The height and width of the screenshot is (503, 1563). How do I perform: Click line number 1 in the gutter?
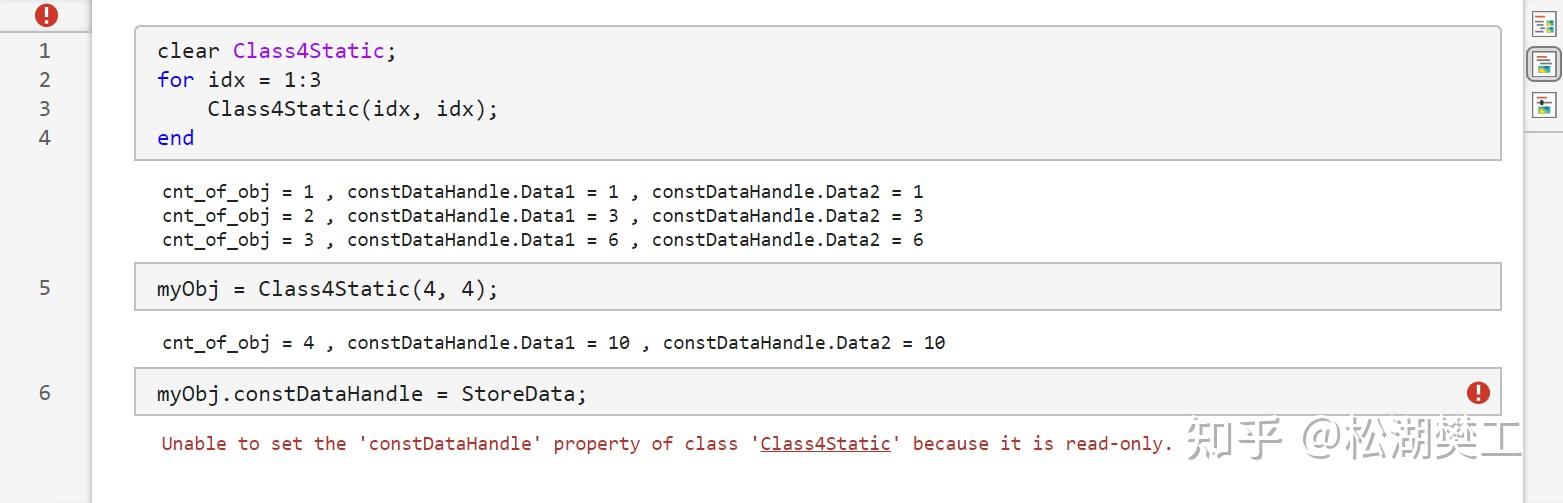(x=44, y=51)
